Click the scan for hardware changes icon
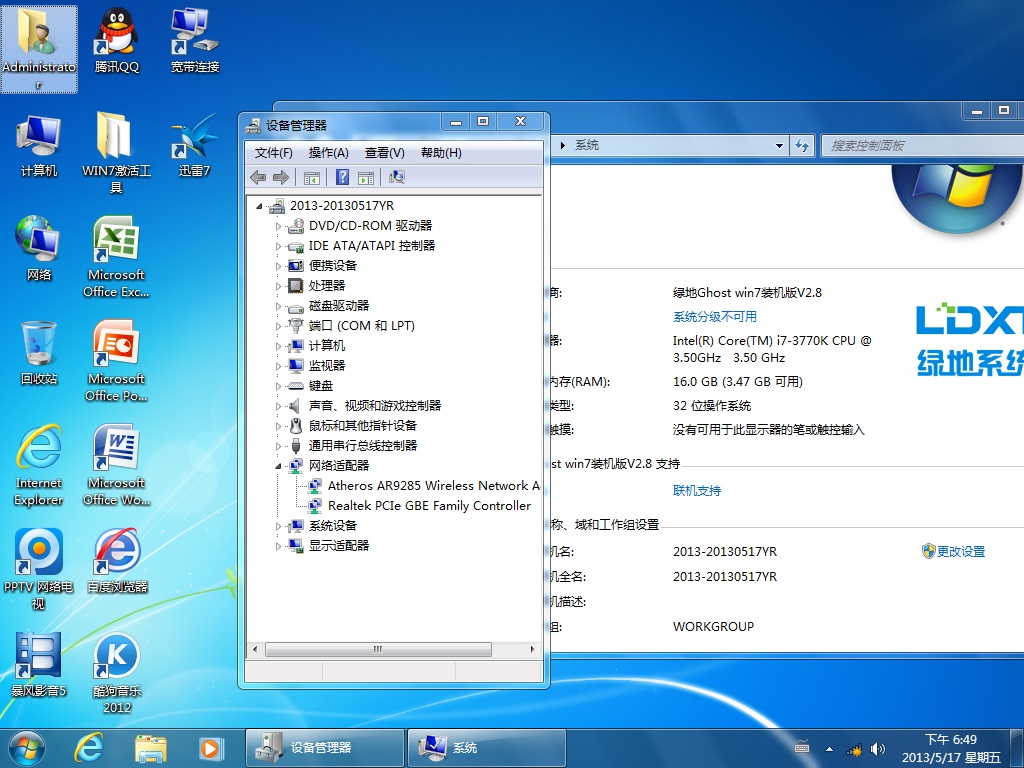This screenshot has width=1024, height=768. [396, 177]
